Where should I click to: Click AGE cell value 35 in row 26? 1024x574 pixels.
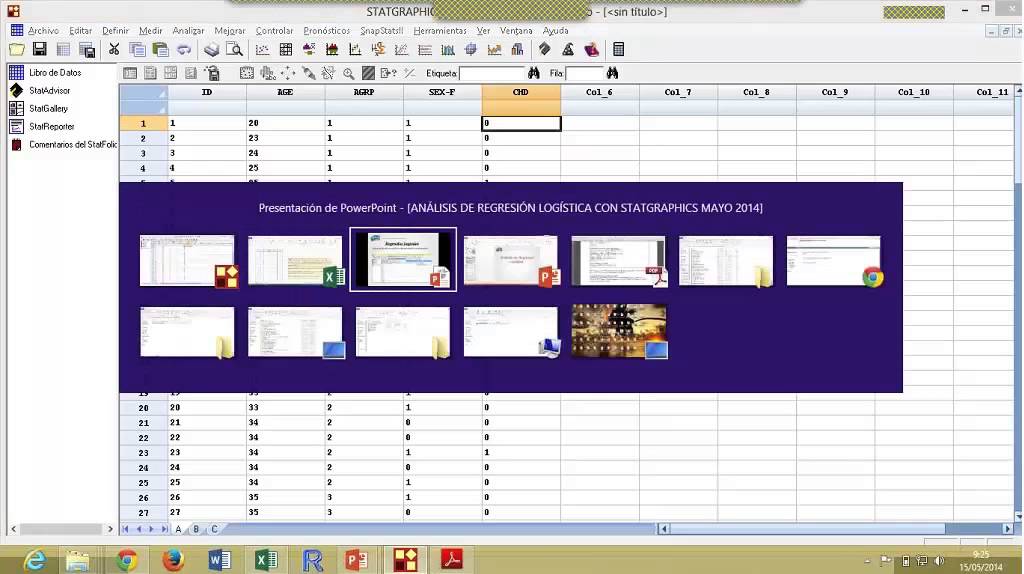(x=285, y=497)
